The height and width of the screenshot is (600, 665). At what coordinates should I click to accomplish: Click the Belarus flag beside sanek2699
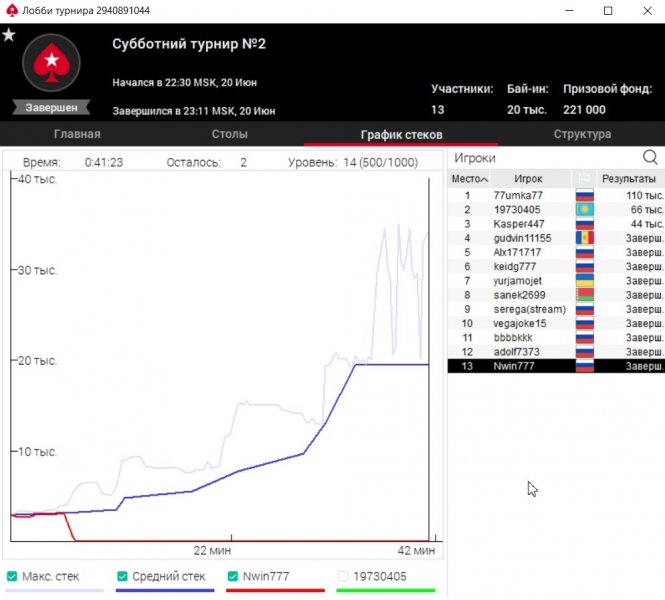(x=584, y=295)
